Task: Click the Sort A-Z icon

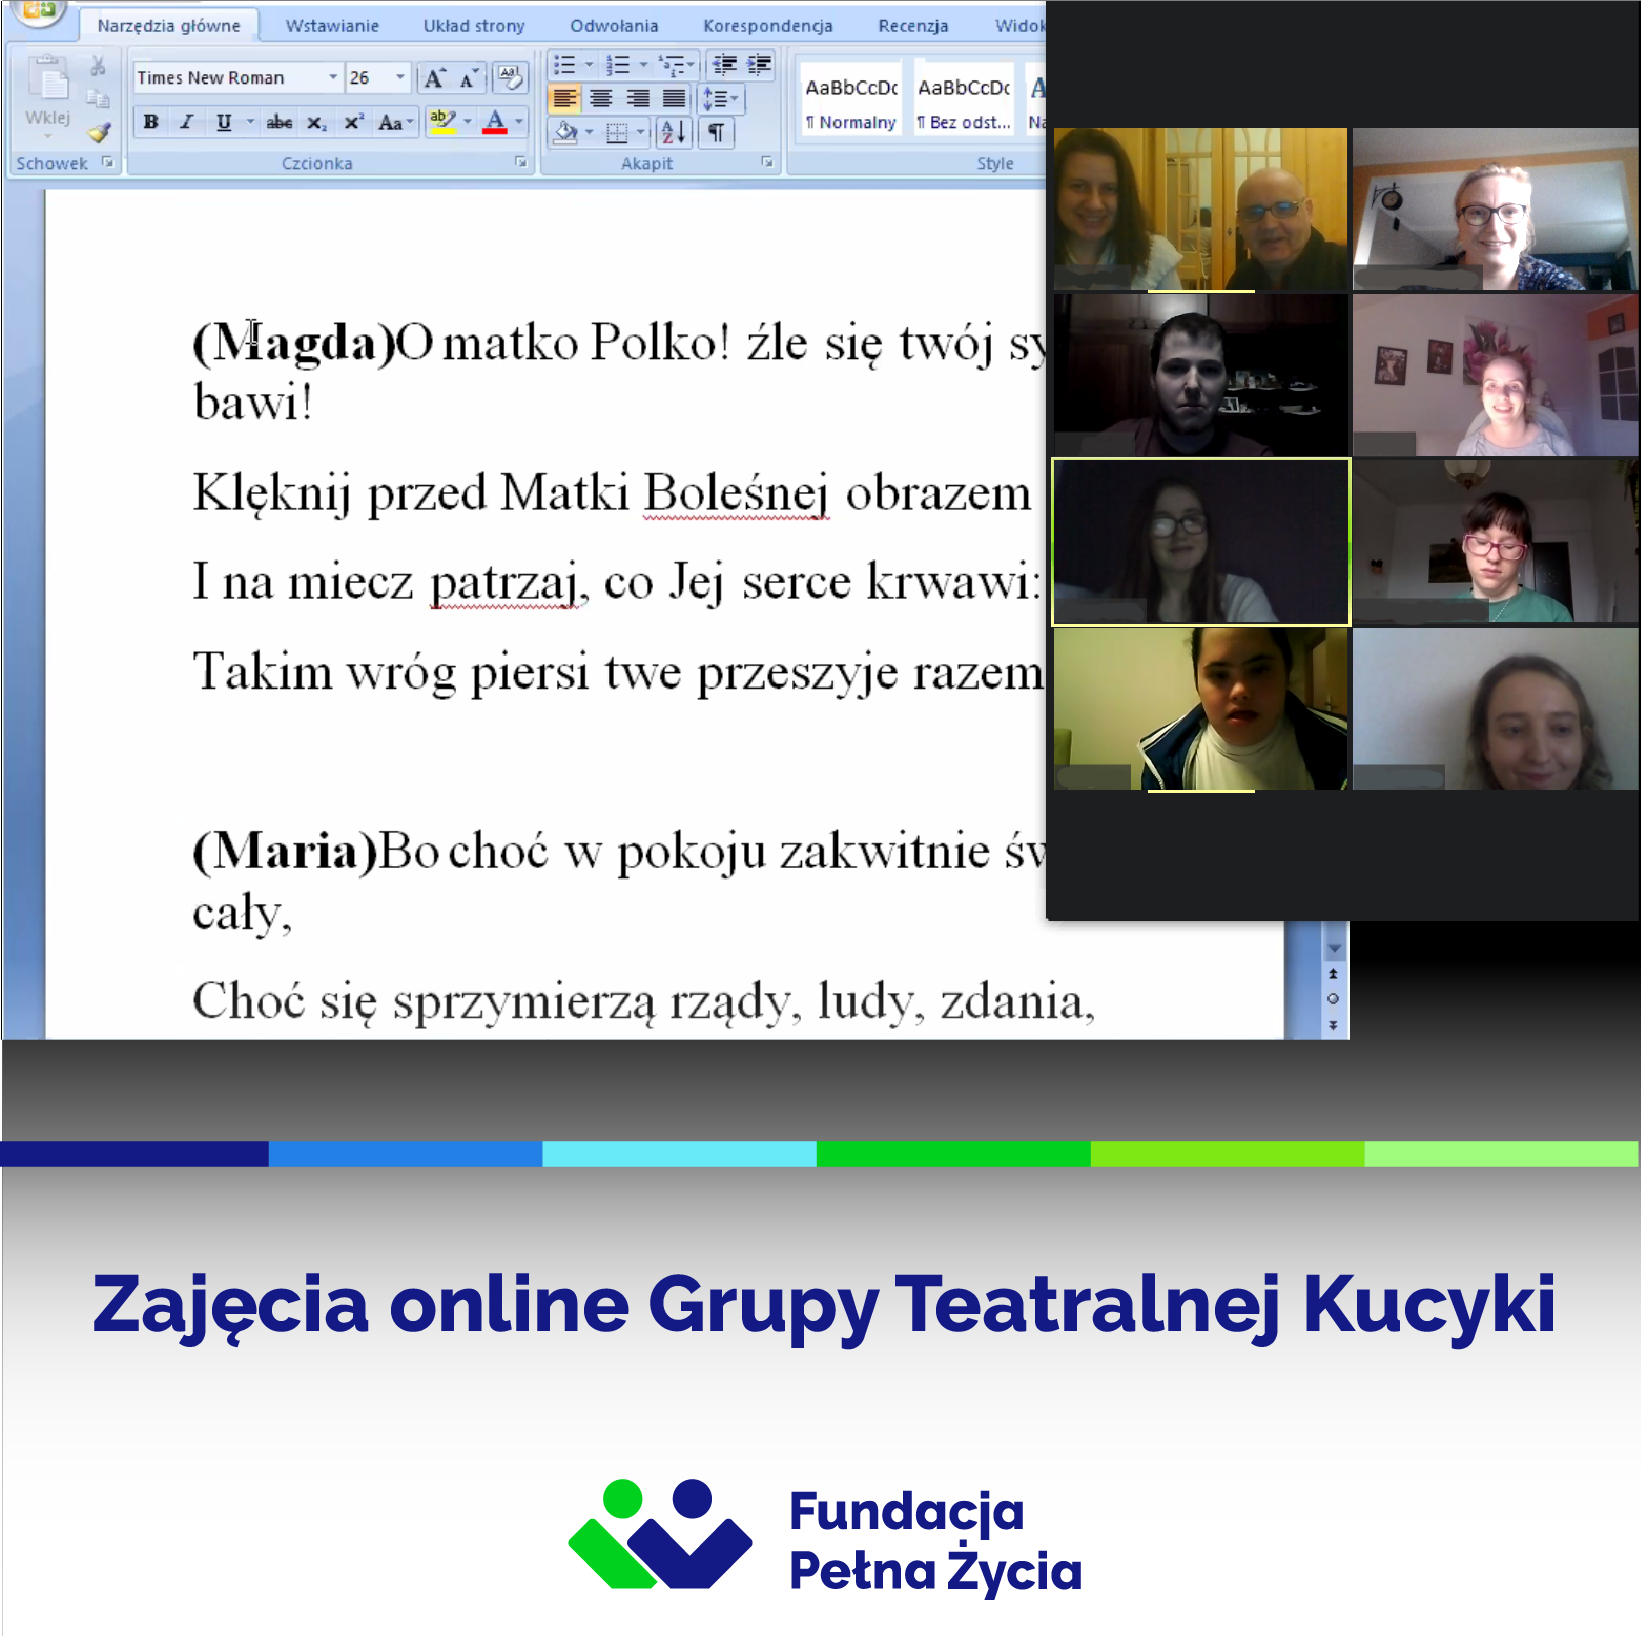Action: (673, 132)
